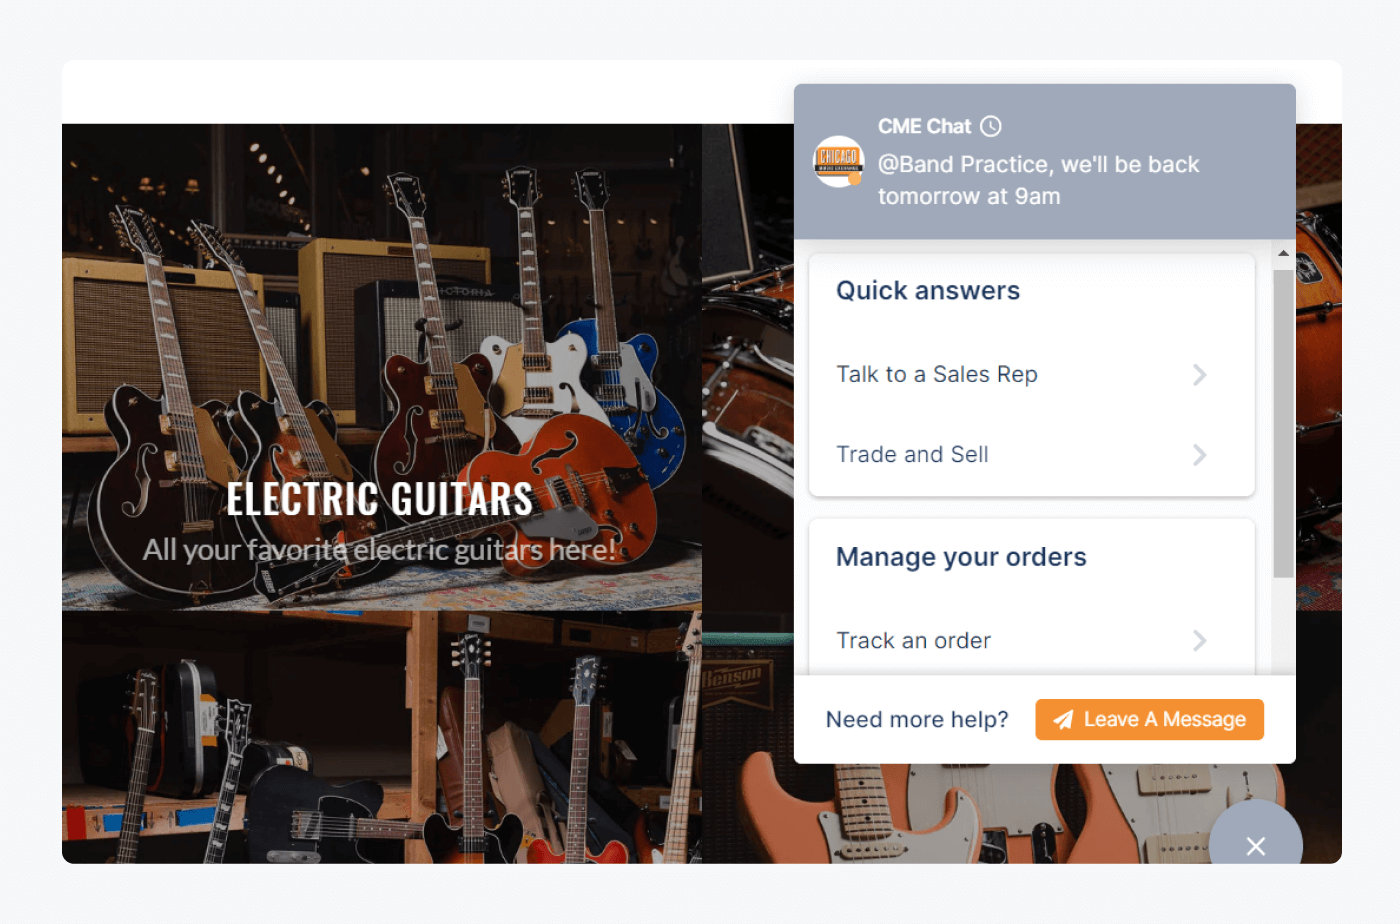Close the chat widget with the X

point(1255,846)
